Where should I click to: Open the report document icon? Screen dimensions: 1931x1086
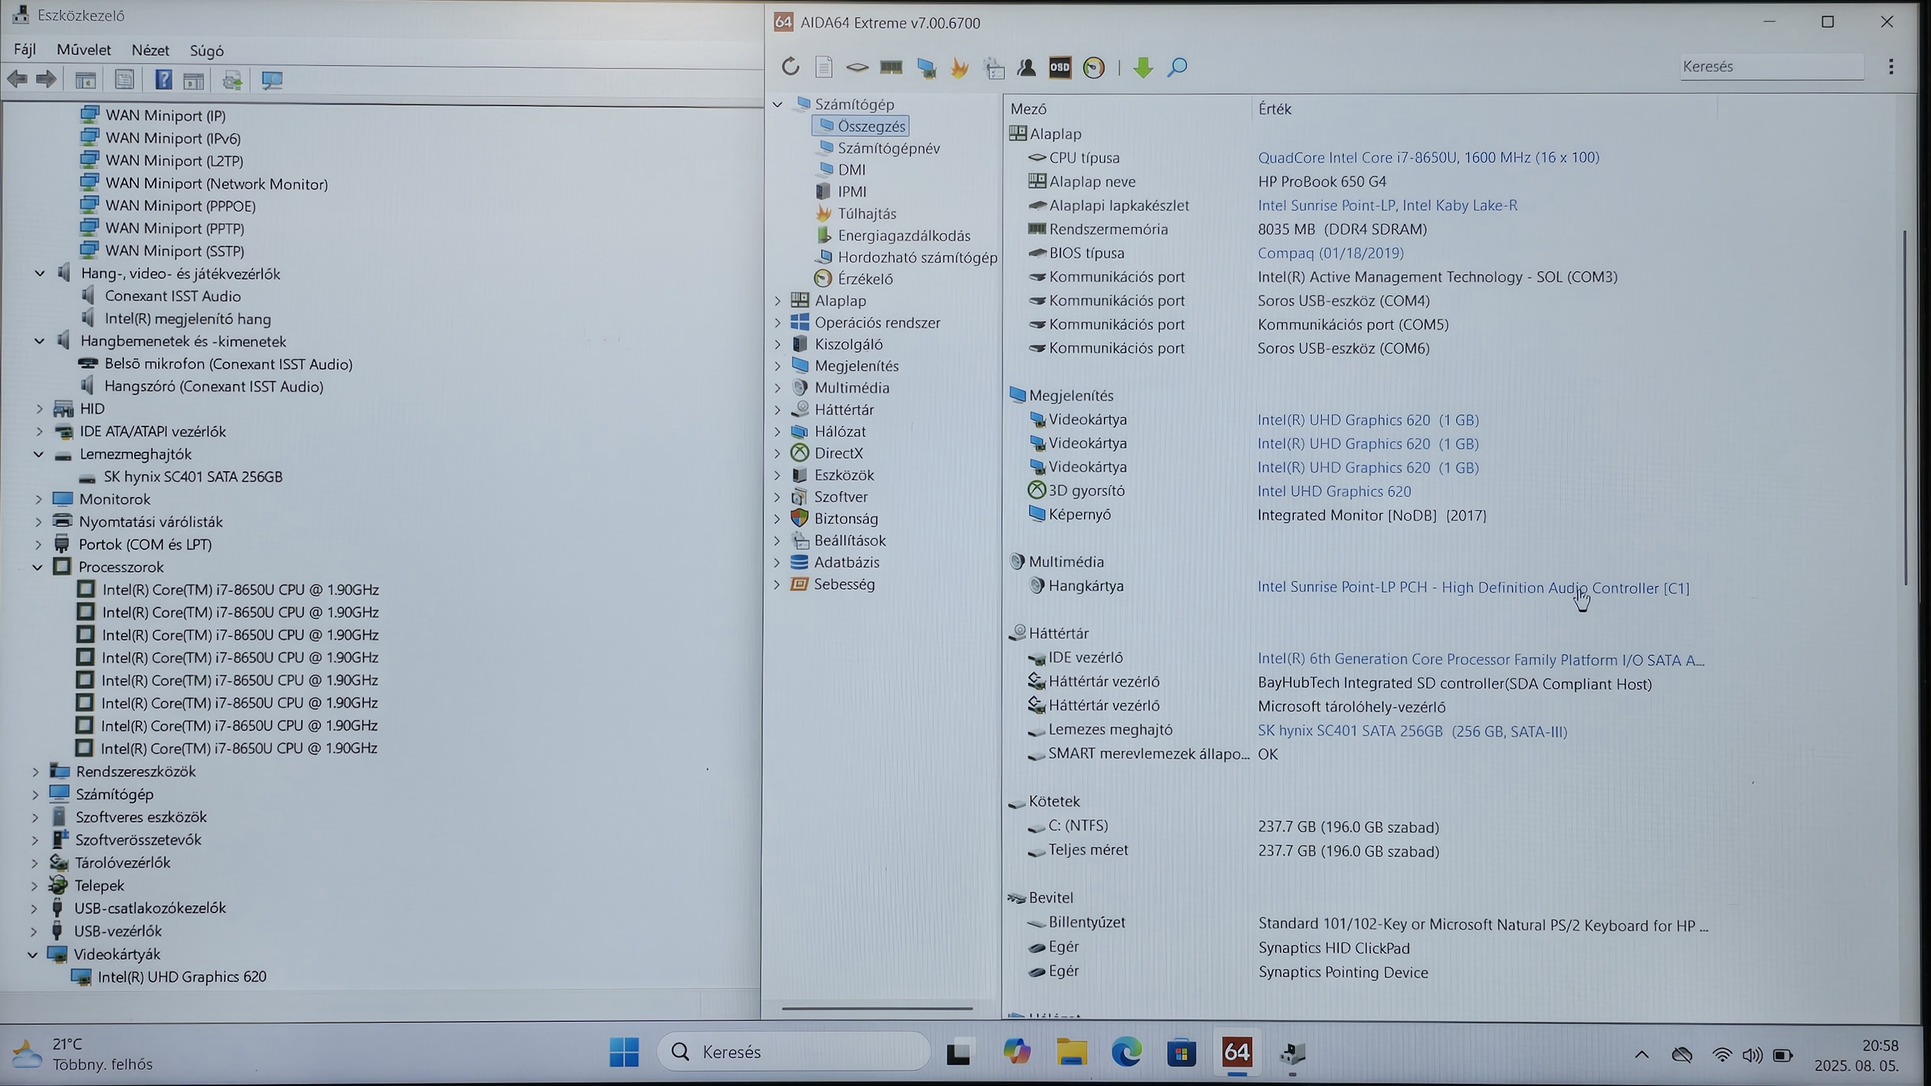tap(824, 67)
